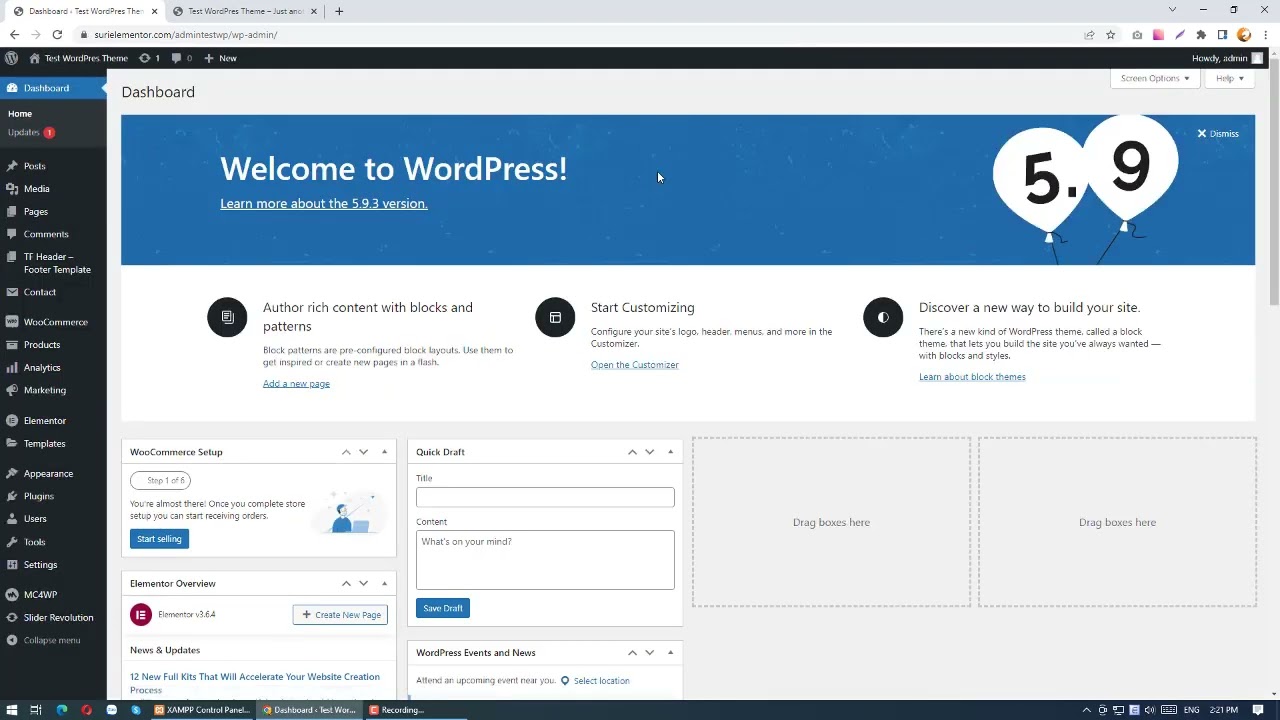Collapse the admin sidebar menu
This screenshot has height=720, width=1280.
pyautogui.click(x=45, y=640)
